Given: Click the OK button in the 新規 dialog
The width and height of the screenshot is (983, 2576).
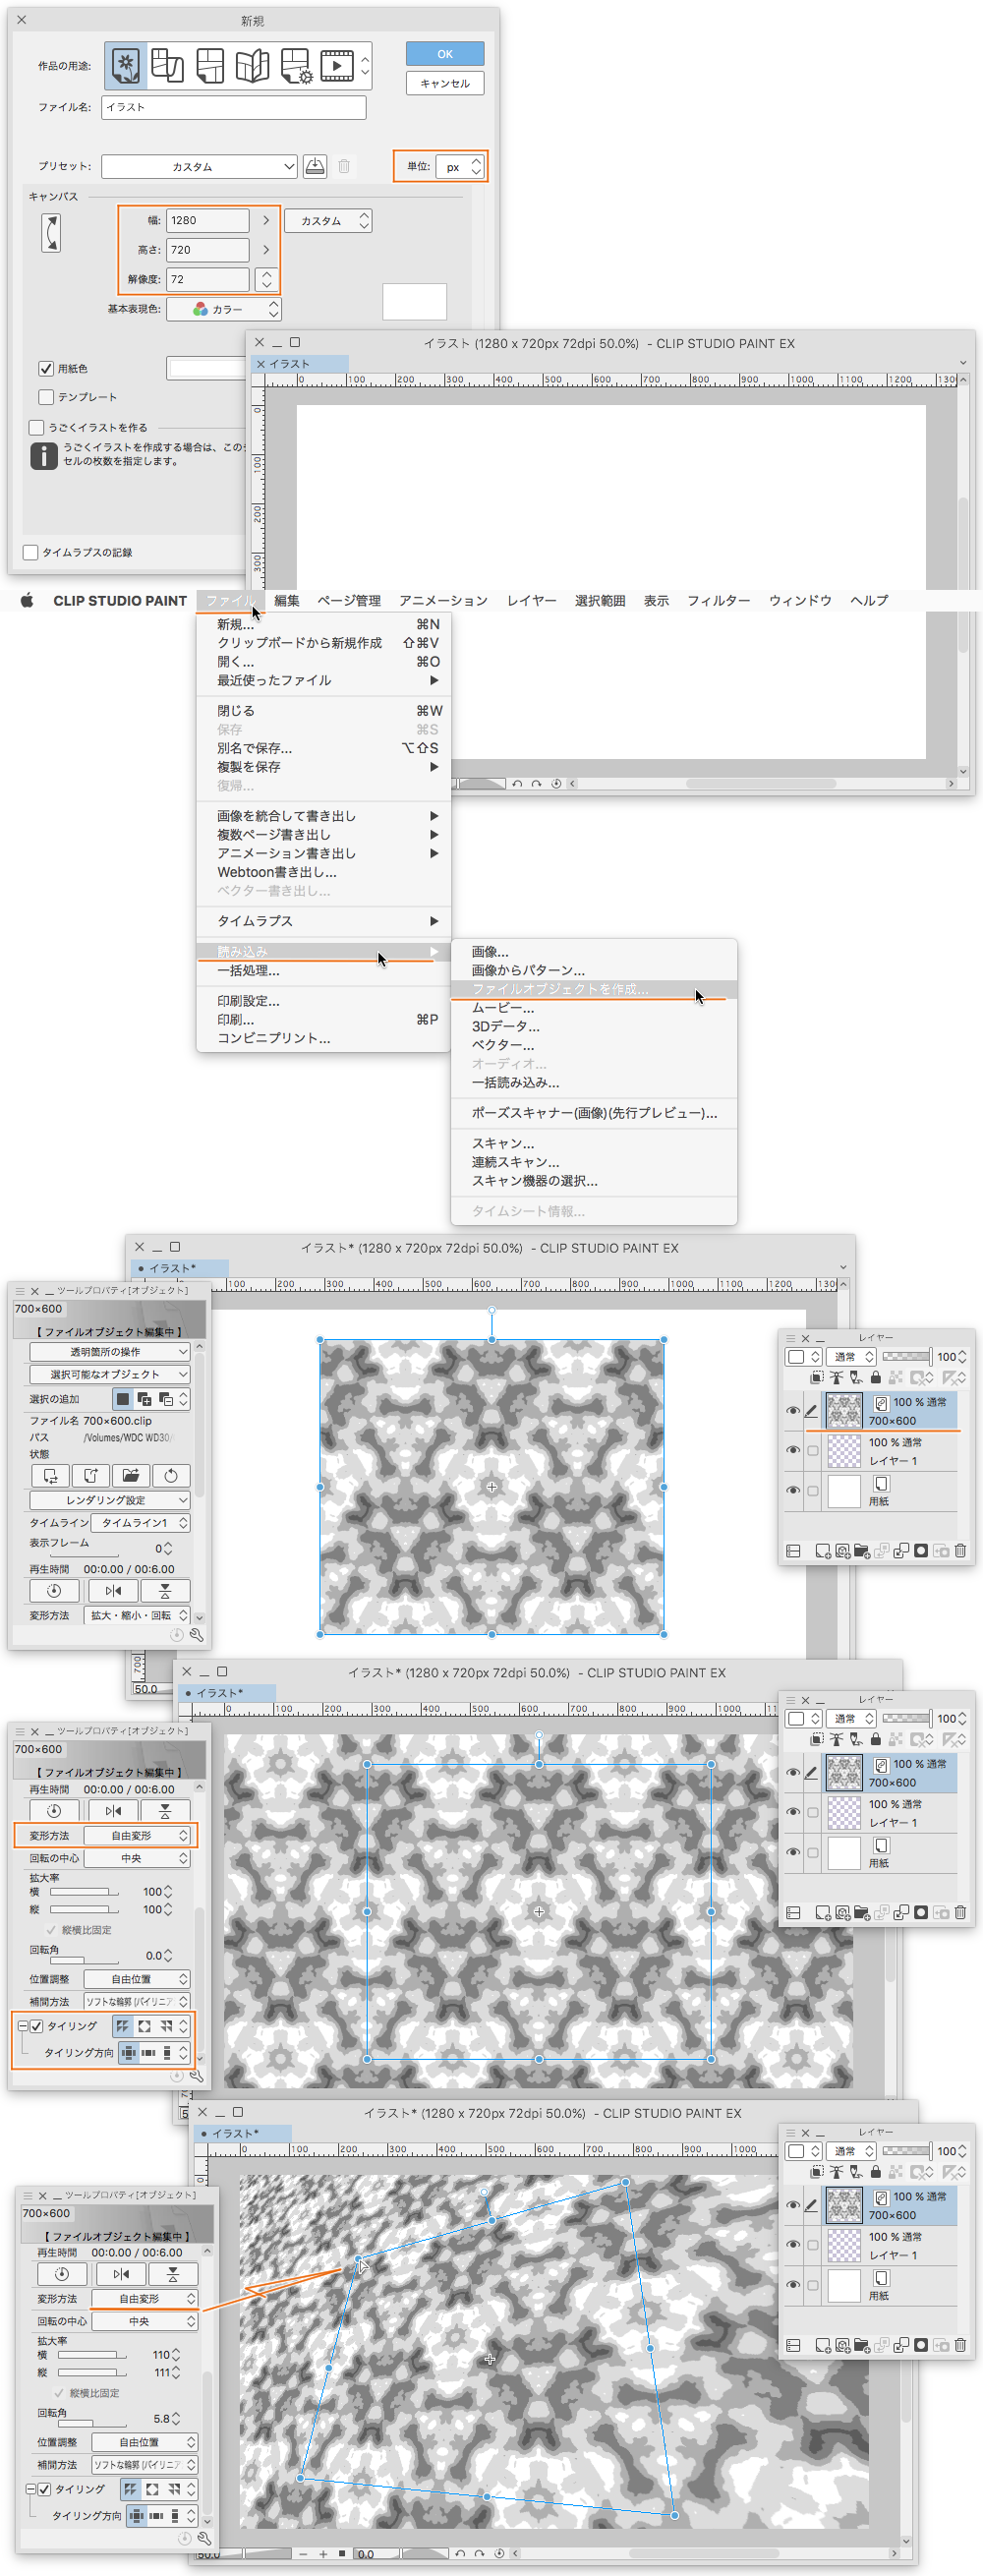Looking at the screenshot, I should click(x=445, y=54).
